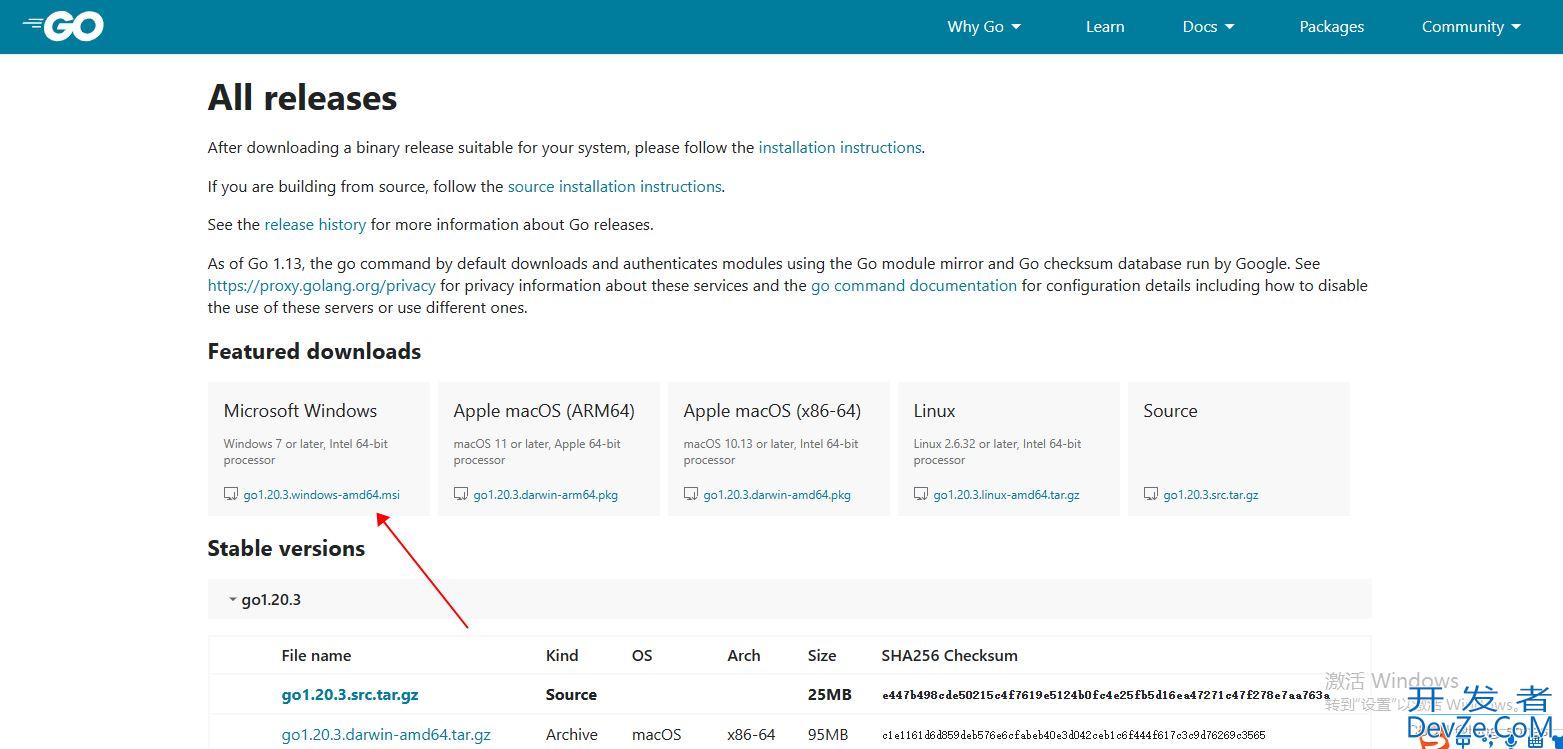Screen dimensions: 1563x749
Task: Open the release history link
Action: [x=315, y=224]
